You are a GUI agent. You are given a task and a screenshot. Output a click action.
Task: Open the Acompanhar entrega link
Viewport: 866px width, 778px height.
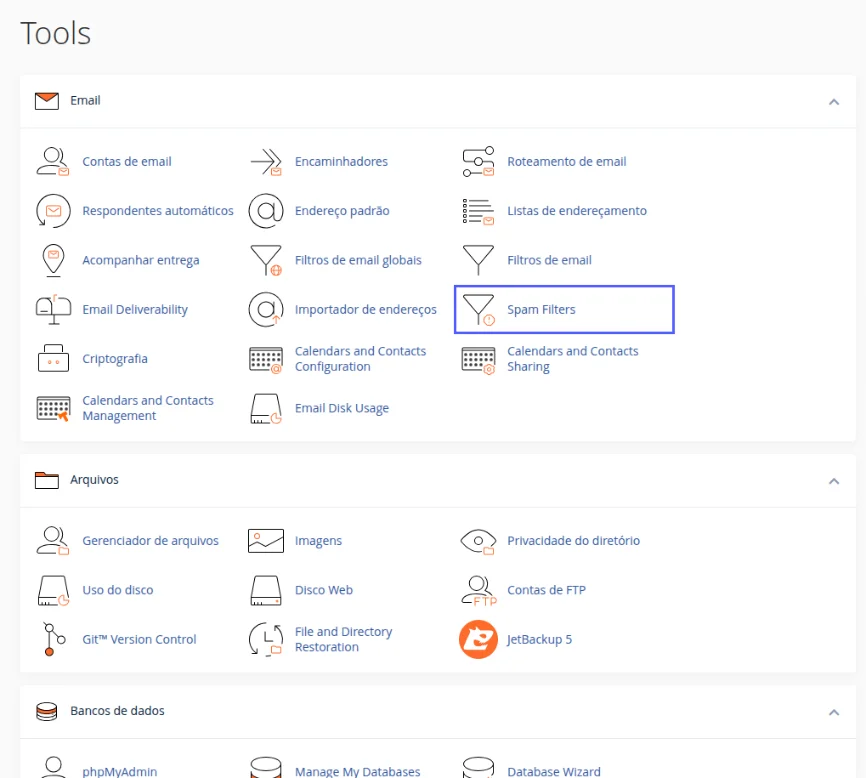(141, 260)
